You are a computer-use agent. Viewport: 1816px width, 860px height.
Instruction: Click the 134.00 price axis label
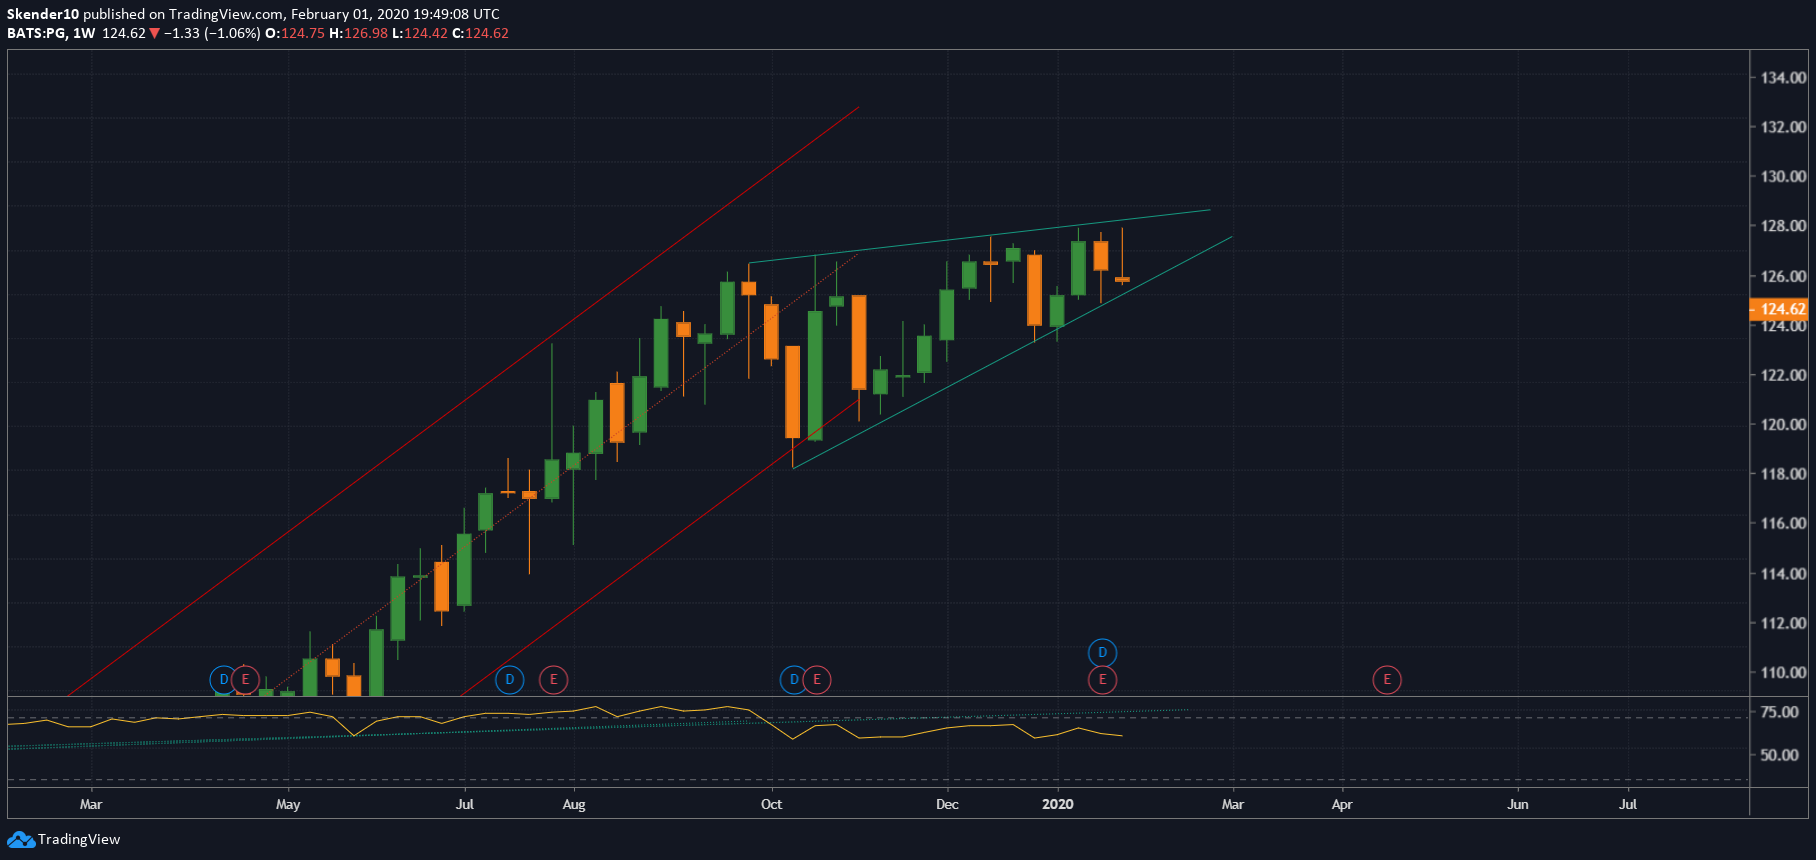pos(1784,77)
